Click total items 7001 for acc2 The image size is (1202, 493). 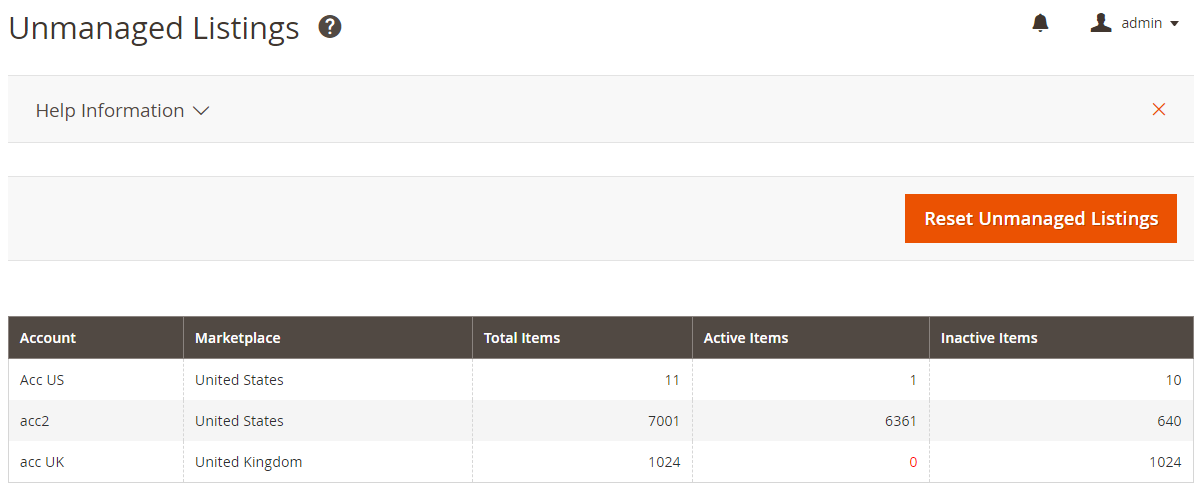click(664, 421)
